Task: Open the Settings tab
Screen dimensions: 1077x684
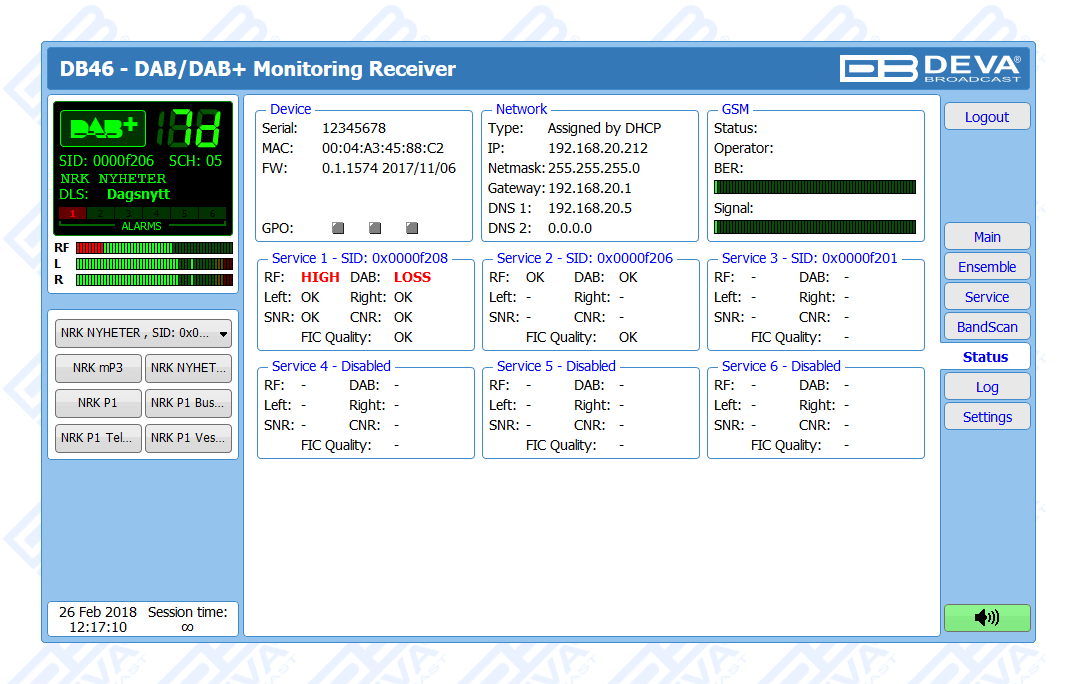Action: point(986,417)
